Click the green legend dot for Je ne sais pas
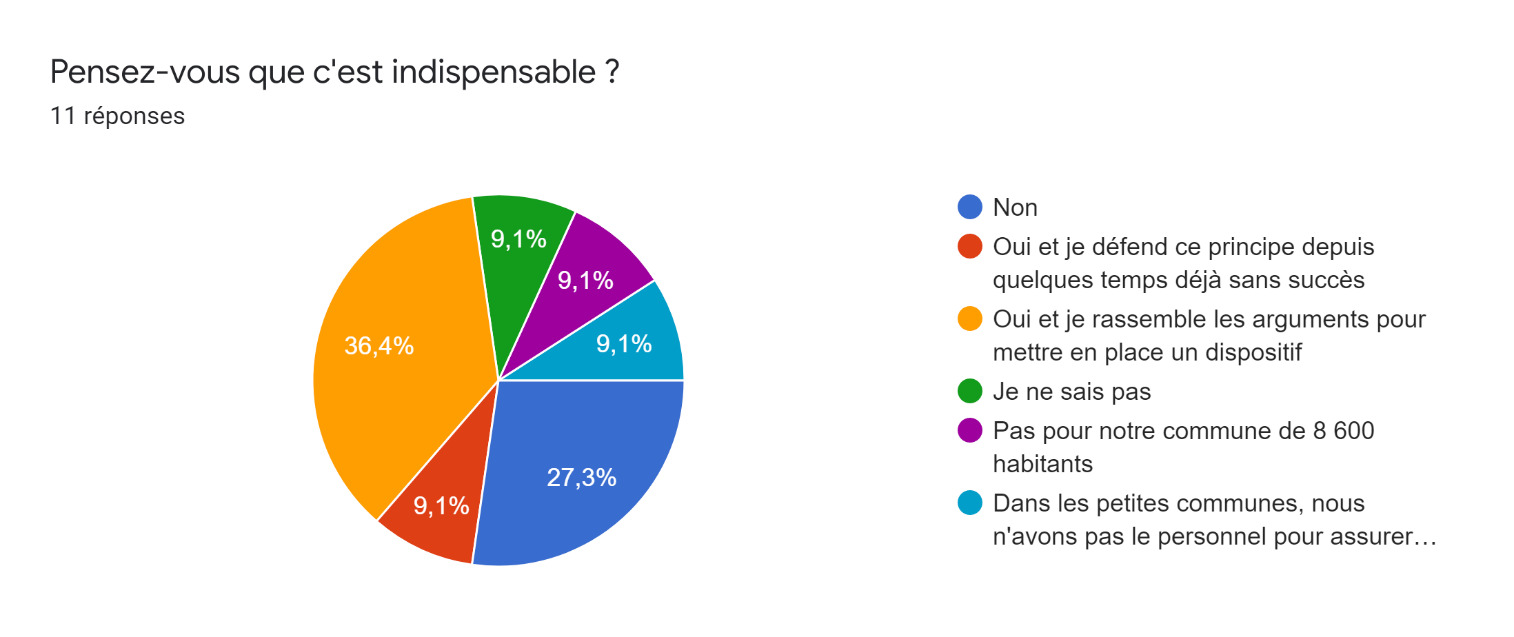Image resolution: width=1514 pixels, height=637 pixels. click(x=969, y=392)
